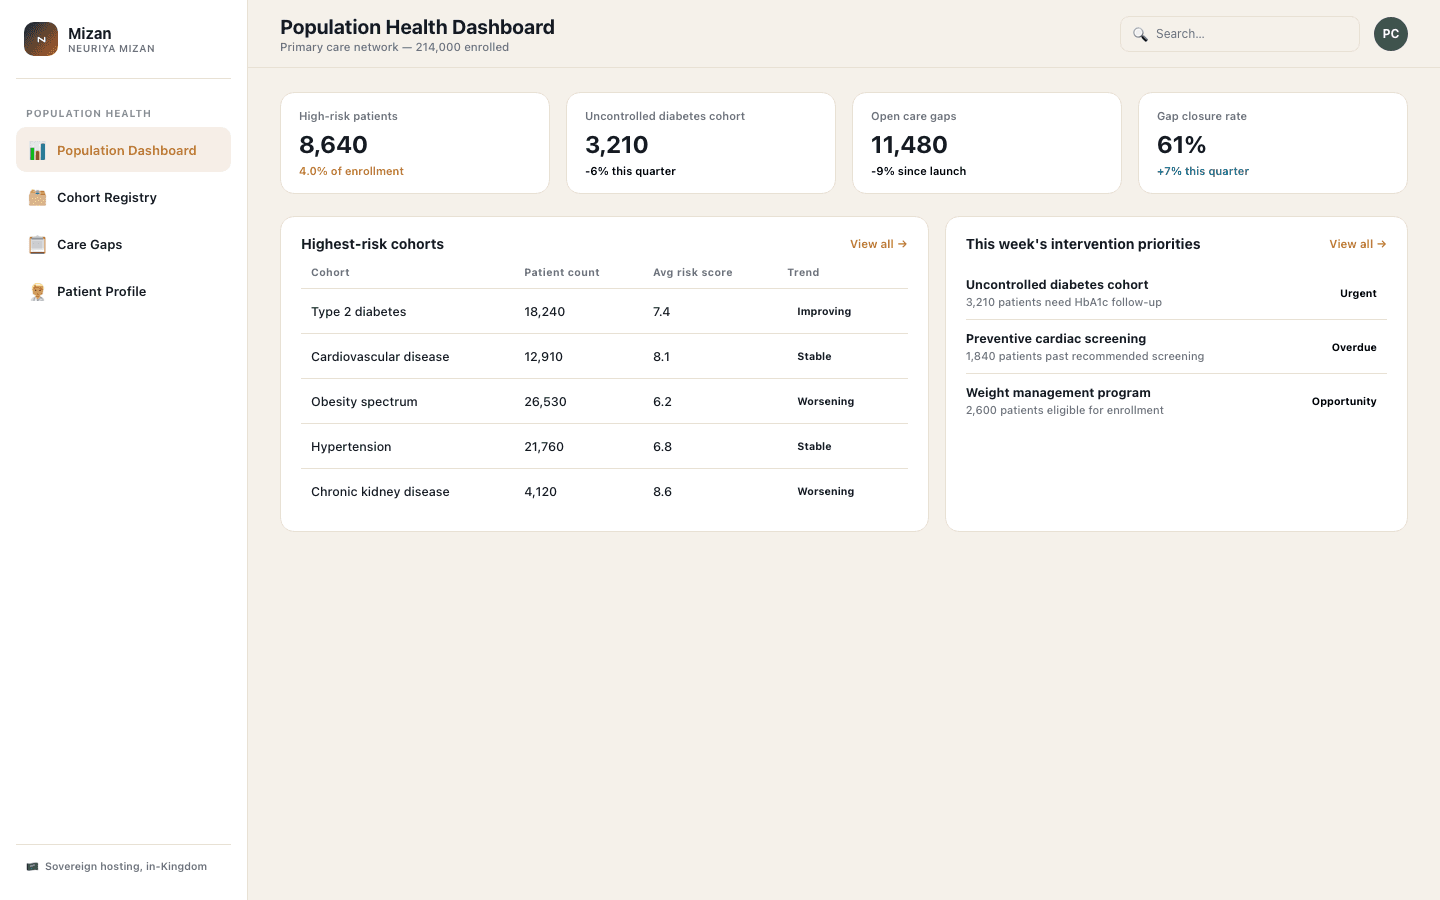Image resolution: width=1440 pixels, height=900 pixels.
Task: Click the flag icon beside Sovereign hosting
Action: click(32, 867)
